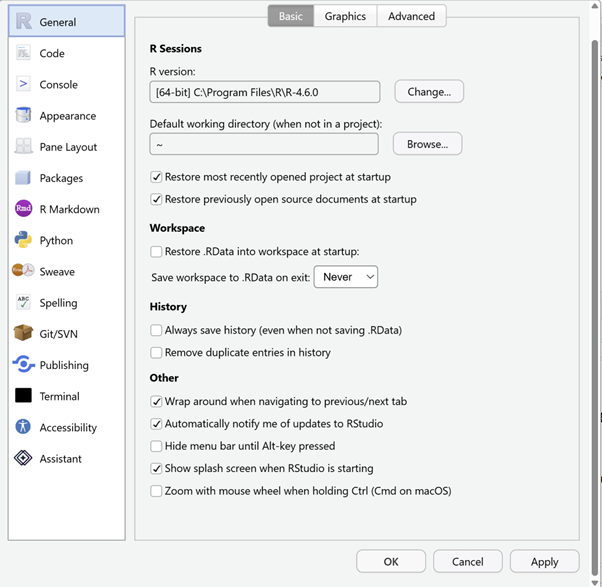
Task: Select the Assistant label in sidebar
Action: (60, 459)
